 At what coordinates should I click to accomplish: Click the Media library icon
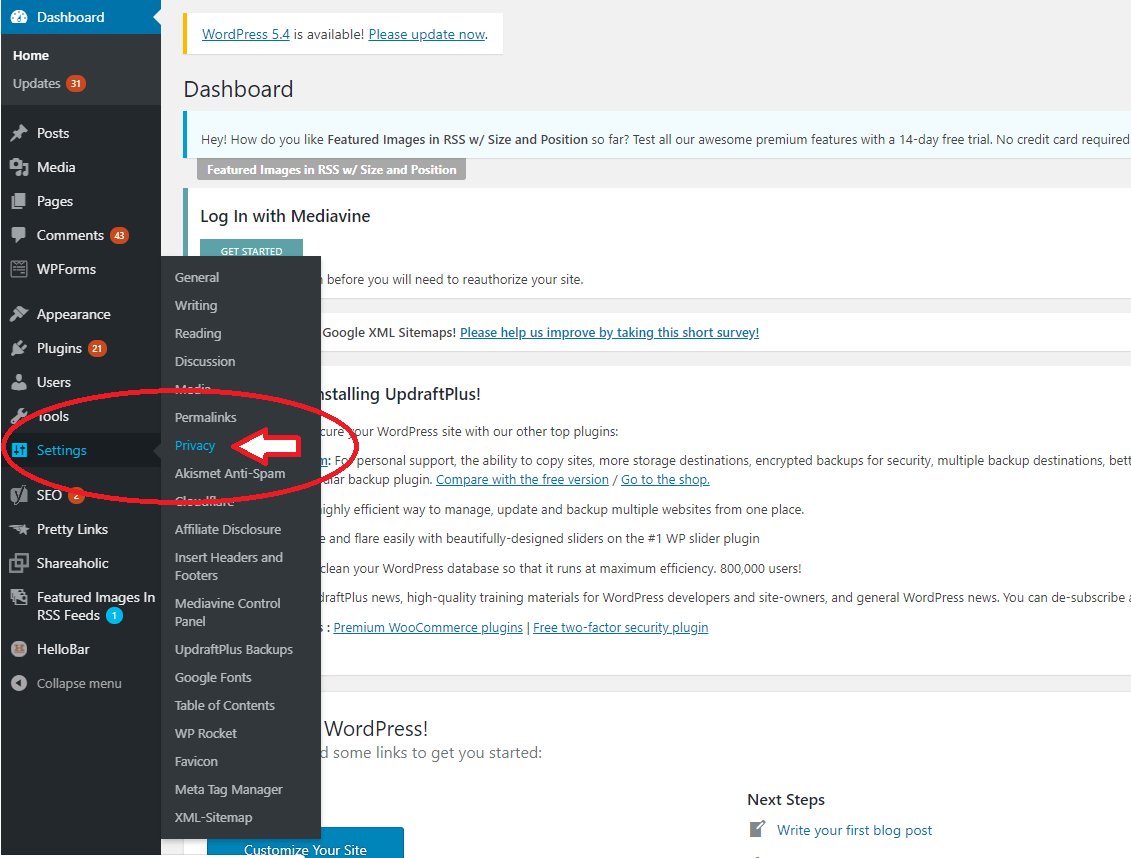[x=19, y=167]
